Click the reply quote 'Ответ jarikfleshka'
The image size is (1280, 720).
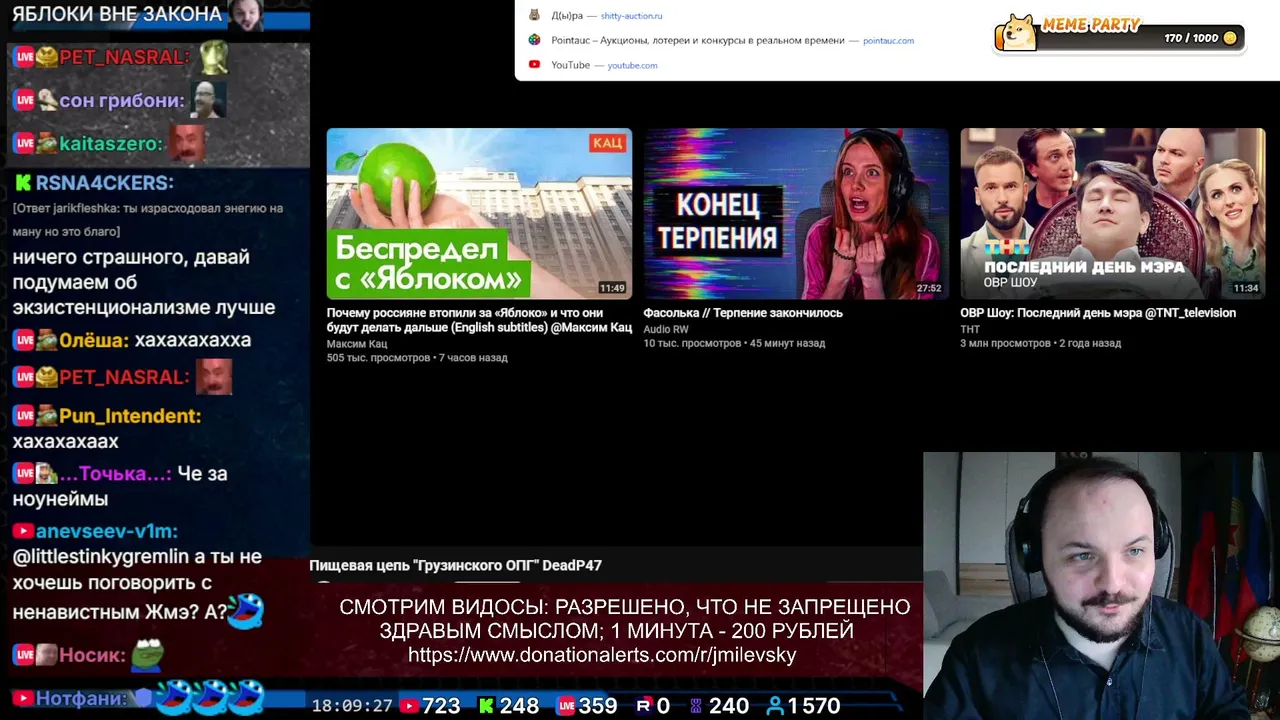(x=148, y=220)
